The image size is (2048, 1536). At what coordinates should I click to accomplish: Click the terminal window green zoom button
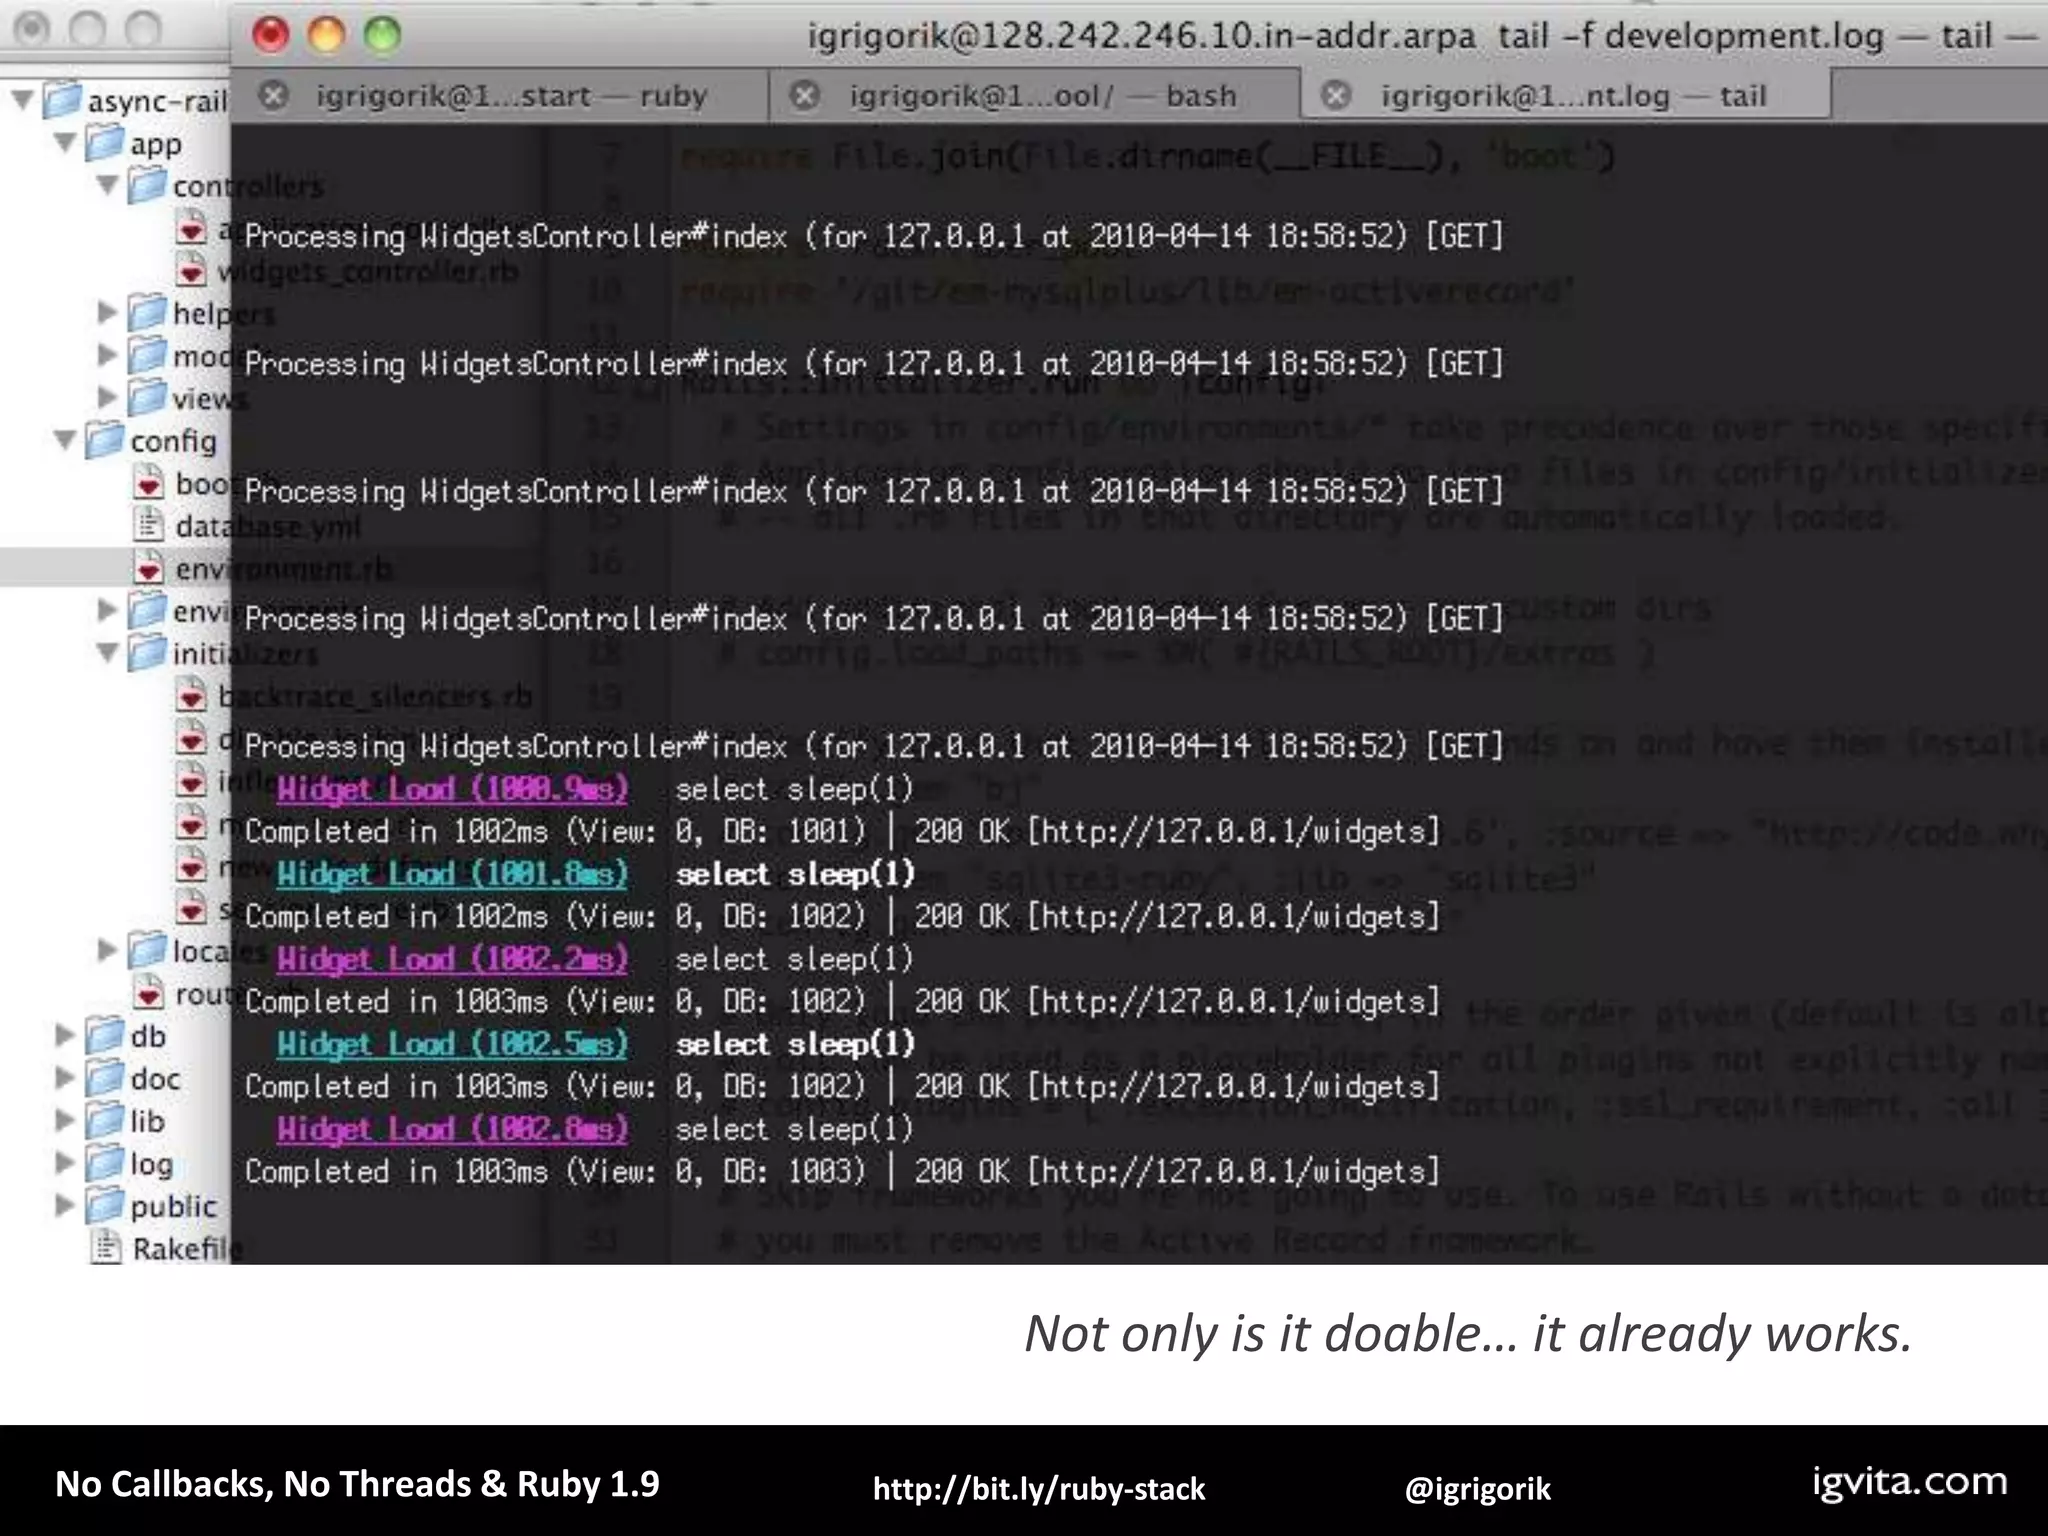(x=382, y=35)
